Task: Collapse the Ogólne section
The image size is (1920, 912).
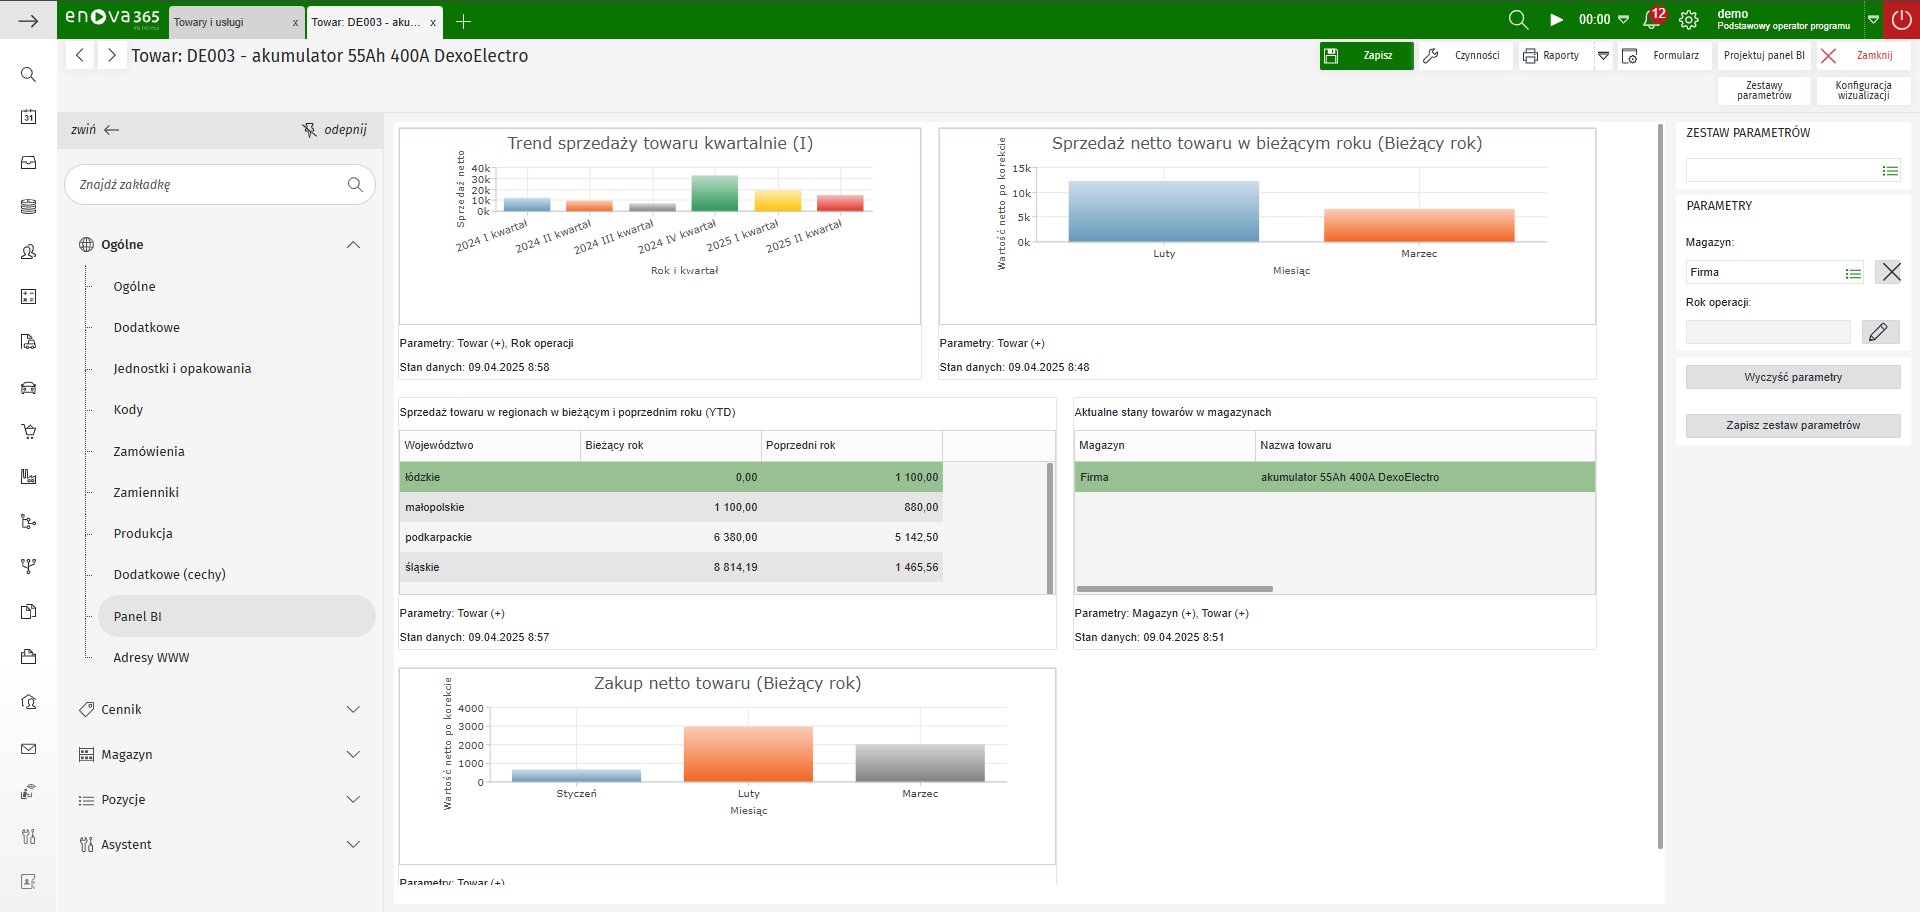Action: click(x=353, y=245)
